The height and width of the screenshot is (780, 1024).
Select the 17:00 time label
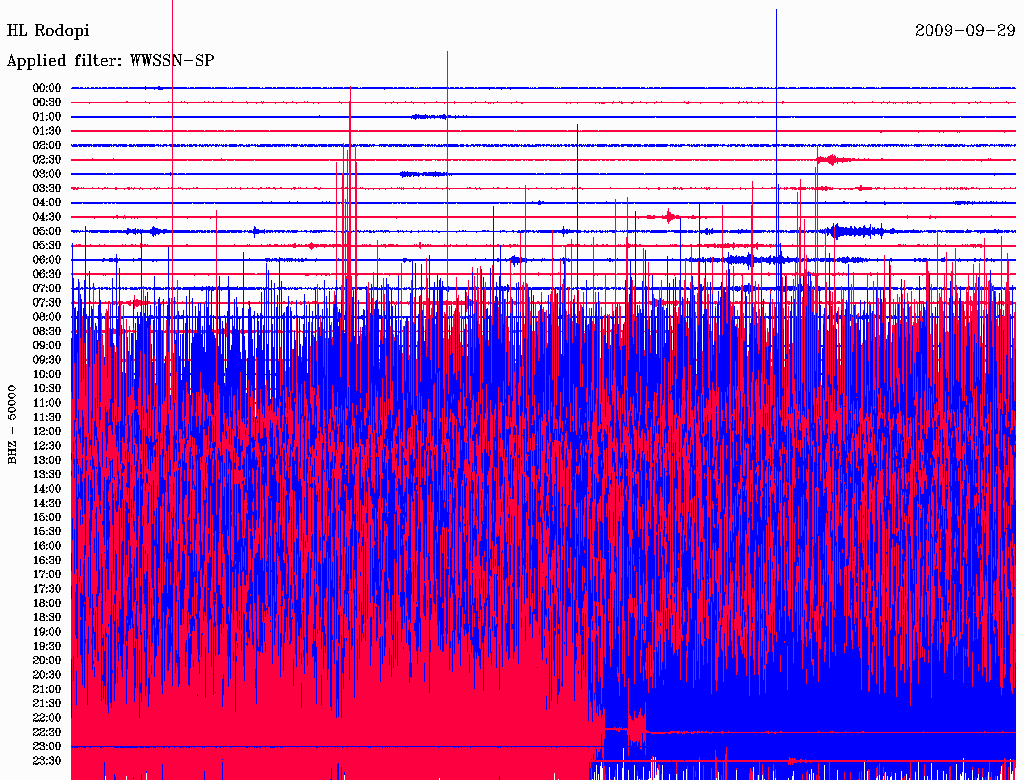pyautogui.click(x=47, y=574)
